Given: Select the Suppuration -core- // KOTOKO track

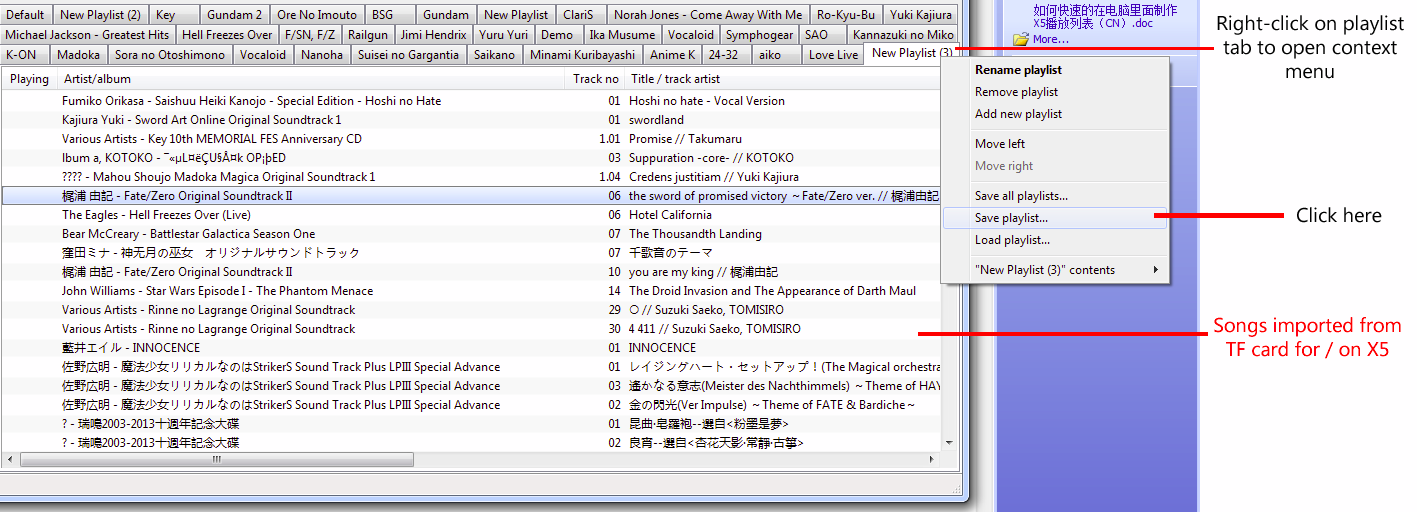Looking at the screenshot, I should (471, 158).
